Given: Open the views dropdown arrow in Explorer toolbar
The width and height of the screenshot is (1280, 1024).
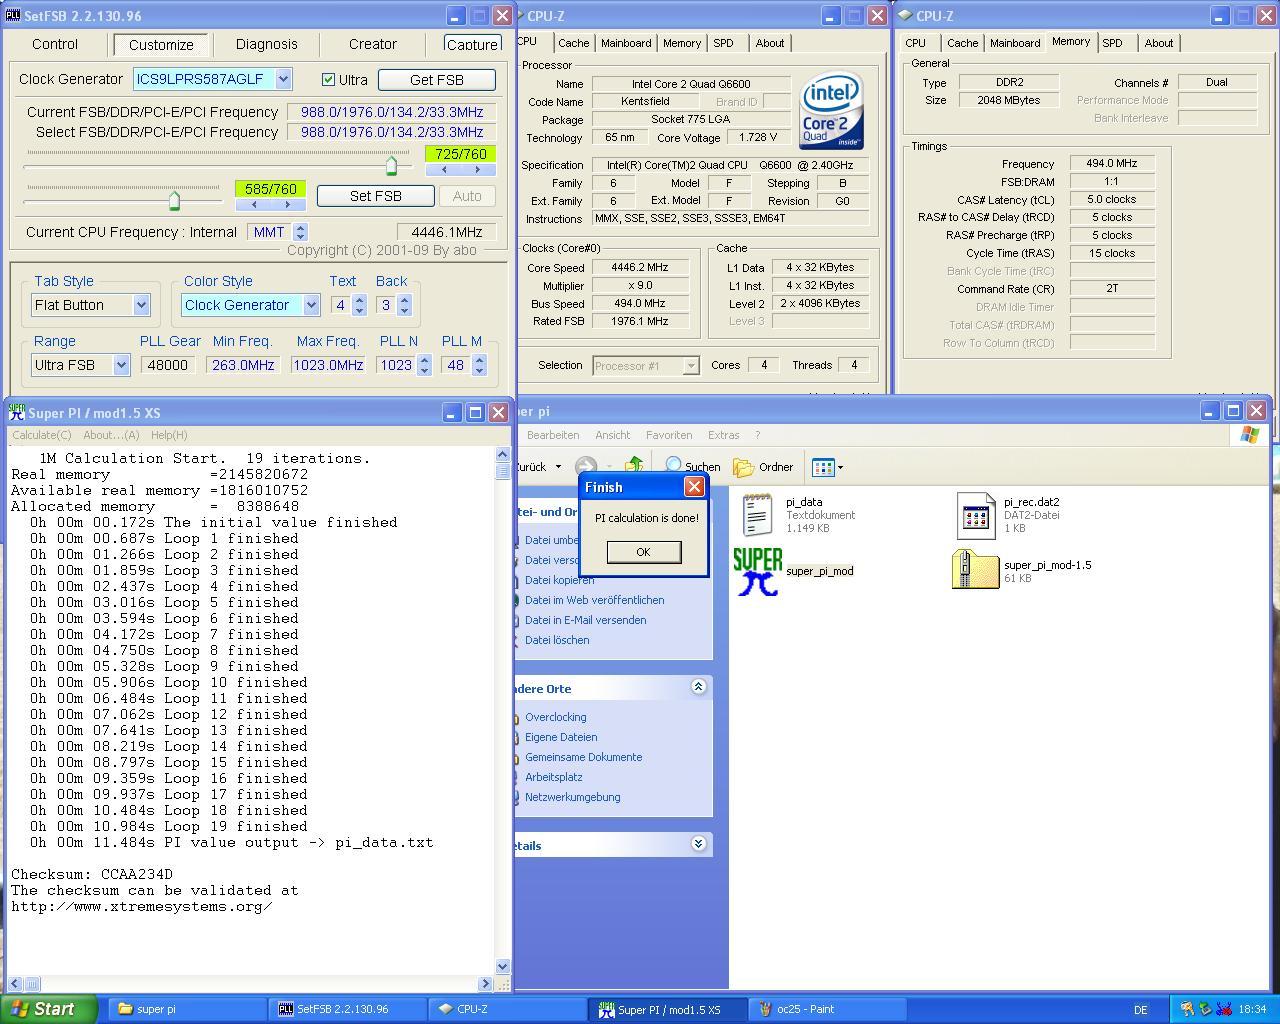Looking at the screenshot, I should pyautogui.click(x=840, y=467).
